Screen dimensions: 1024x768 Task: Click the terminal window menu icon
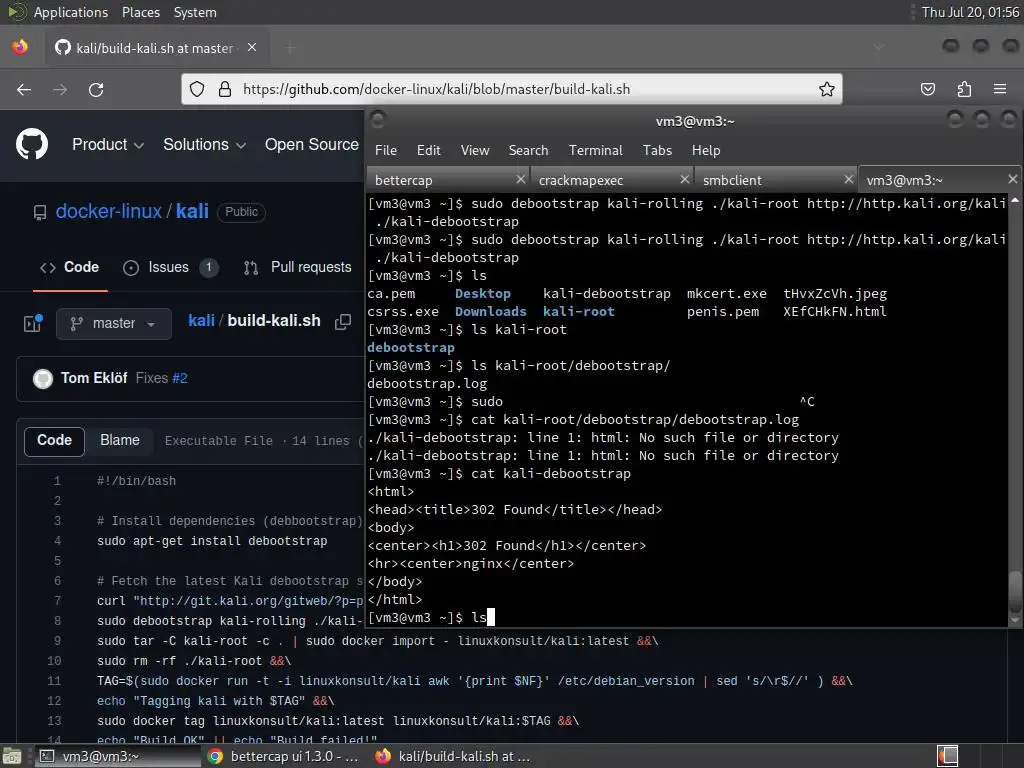click(378, 120)
